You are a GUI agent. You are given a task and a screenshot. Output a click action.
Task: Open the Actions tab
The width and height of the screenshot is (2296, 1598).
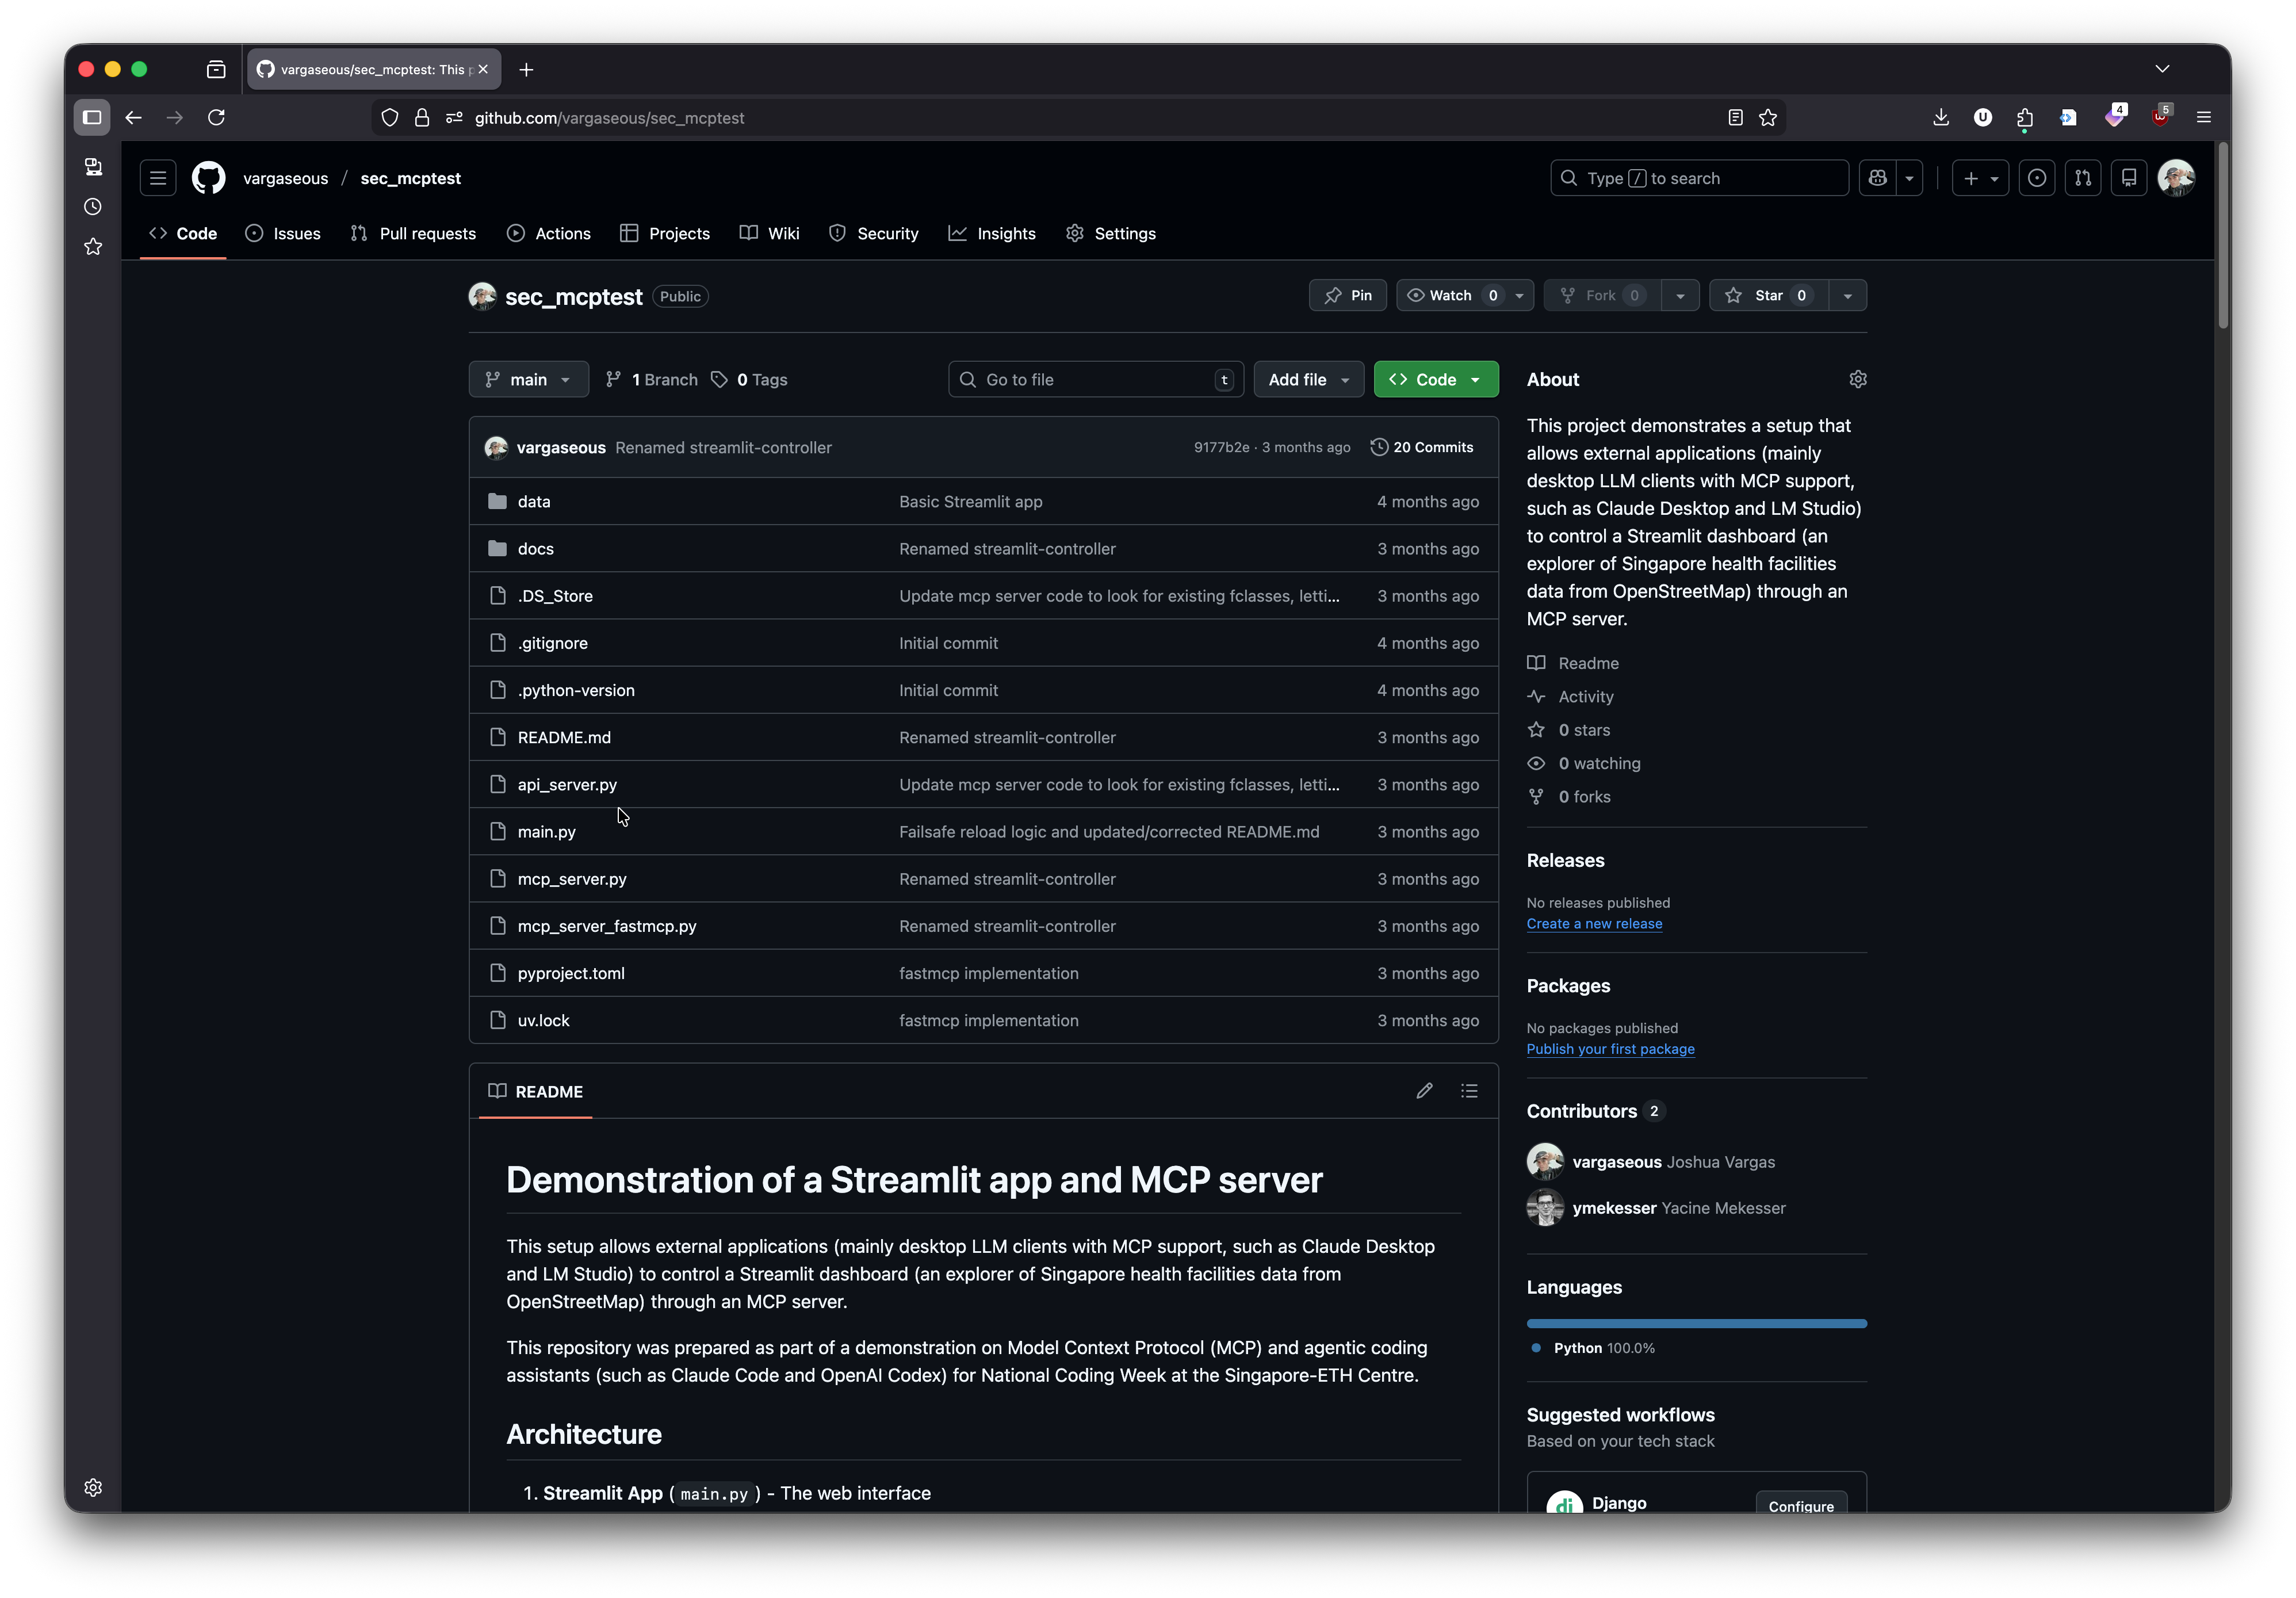pos(549,233)
